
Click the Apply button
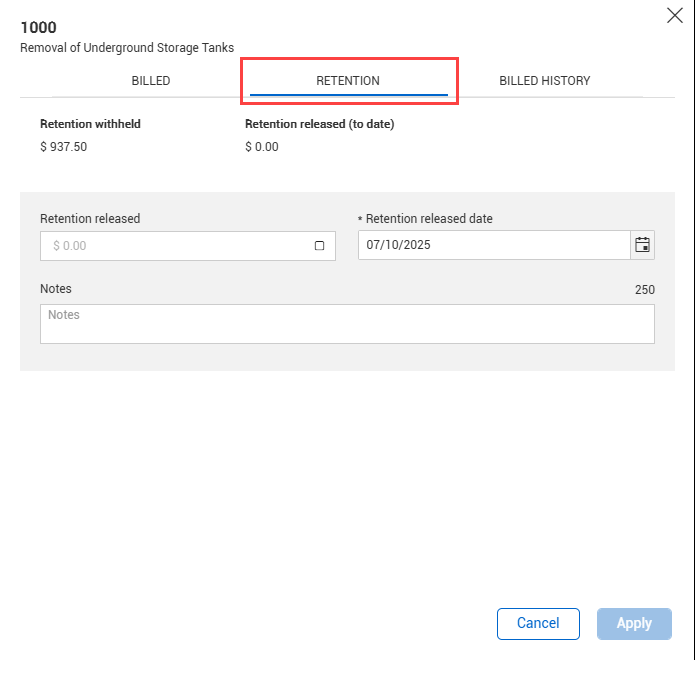click(634, 623)
